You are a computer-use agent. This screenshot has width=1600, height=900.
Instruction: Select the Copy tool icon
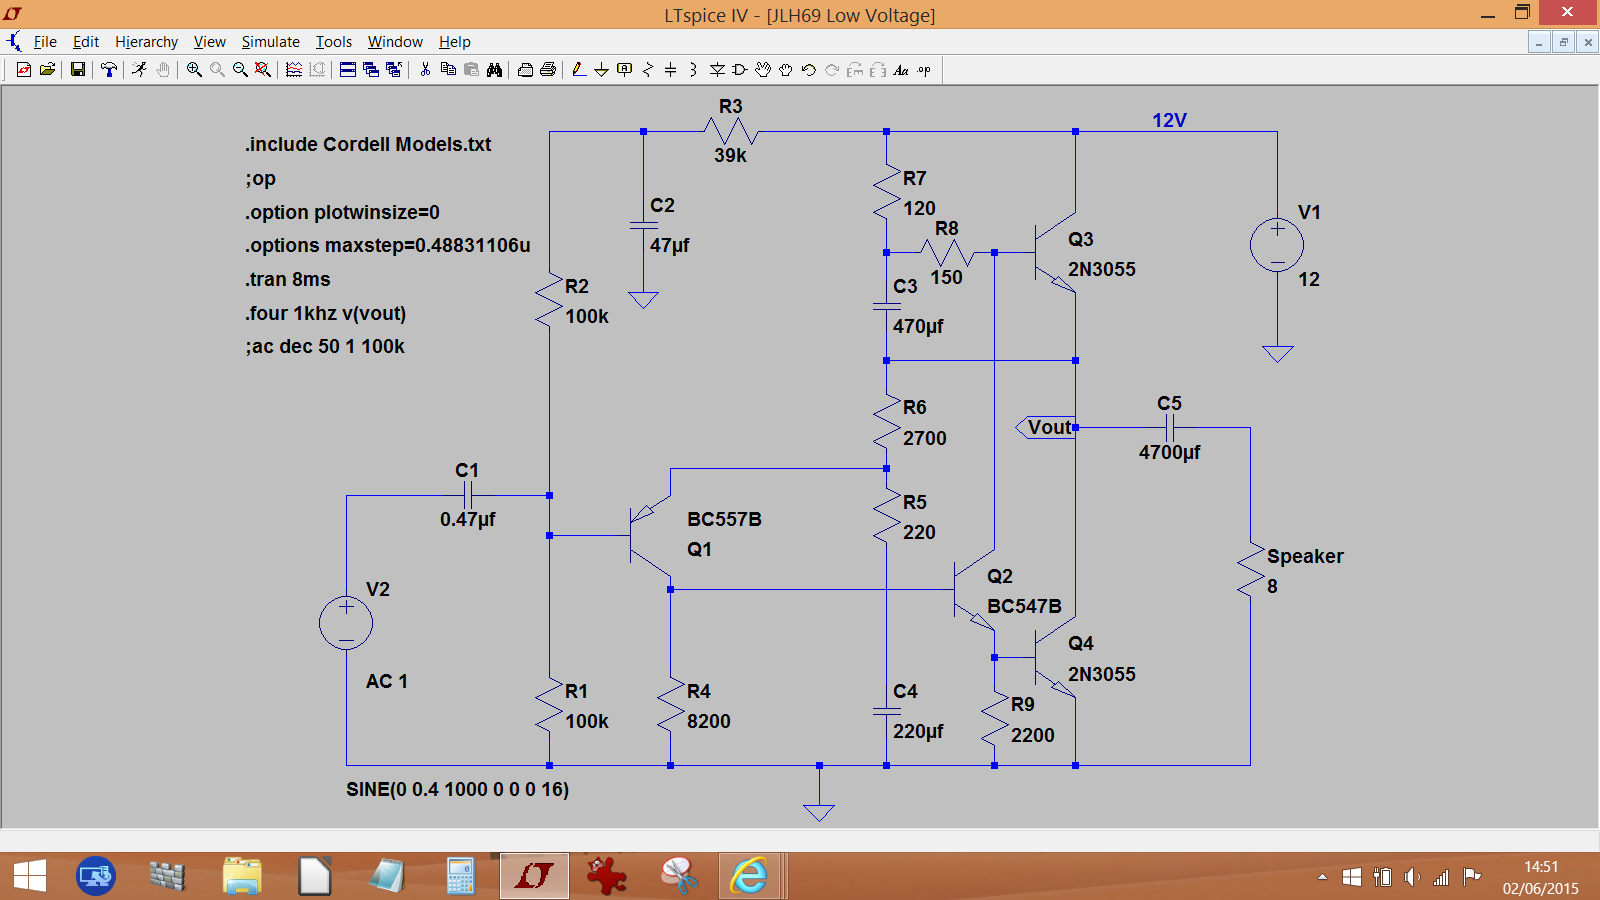(448, 70)
